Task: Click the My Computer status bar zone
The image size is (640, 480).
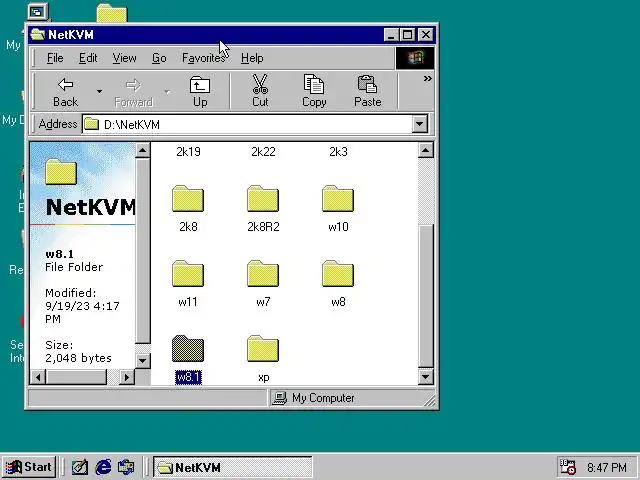Action: [x=350, y=398]
